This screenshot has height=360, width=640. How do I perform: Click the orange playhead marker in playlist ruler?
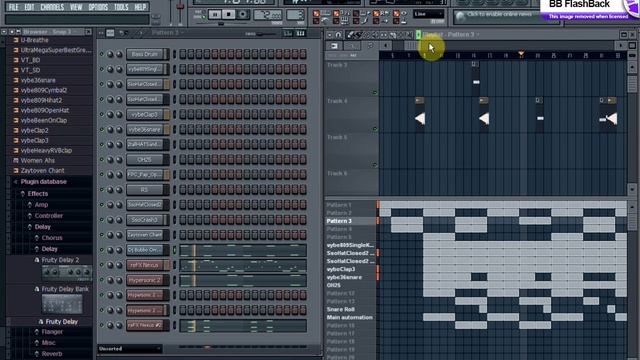[521, 53]
